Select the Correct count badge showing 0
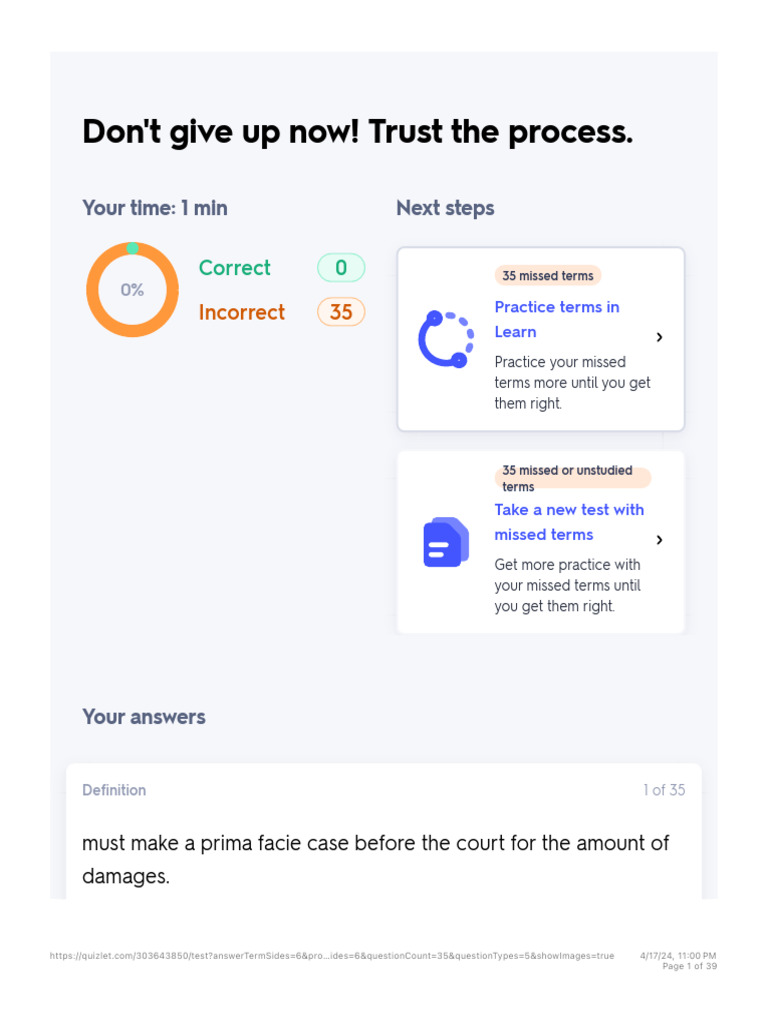 coord(341,268)
